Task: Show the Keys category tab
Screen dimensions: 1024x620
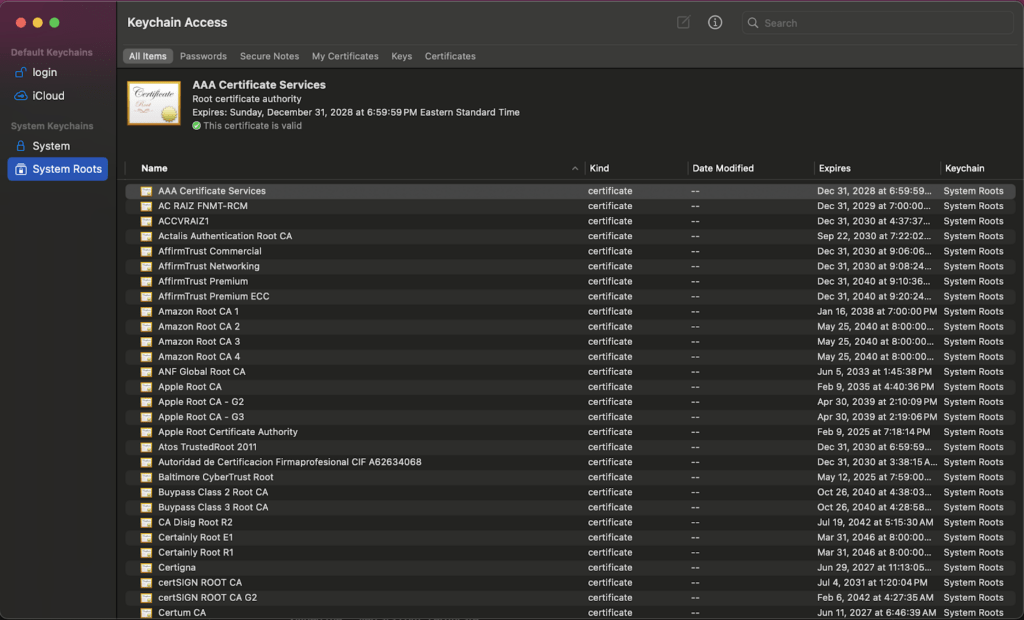Action: [401, 56]
